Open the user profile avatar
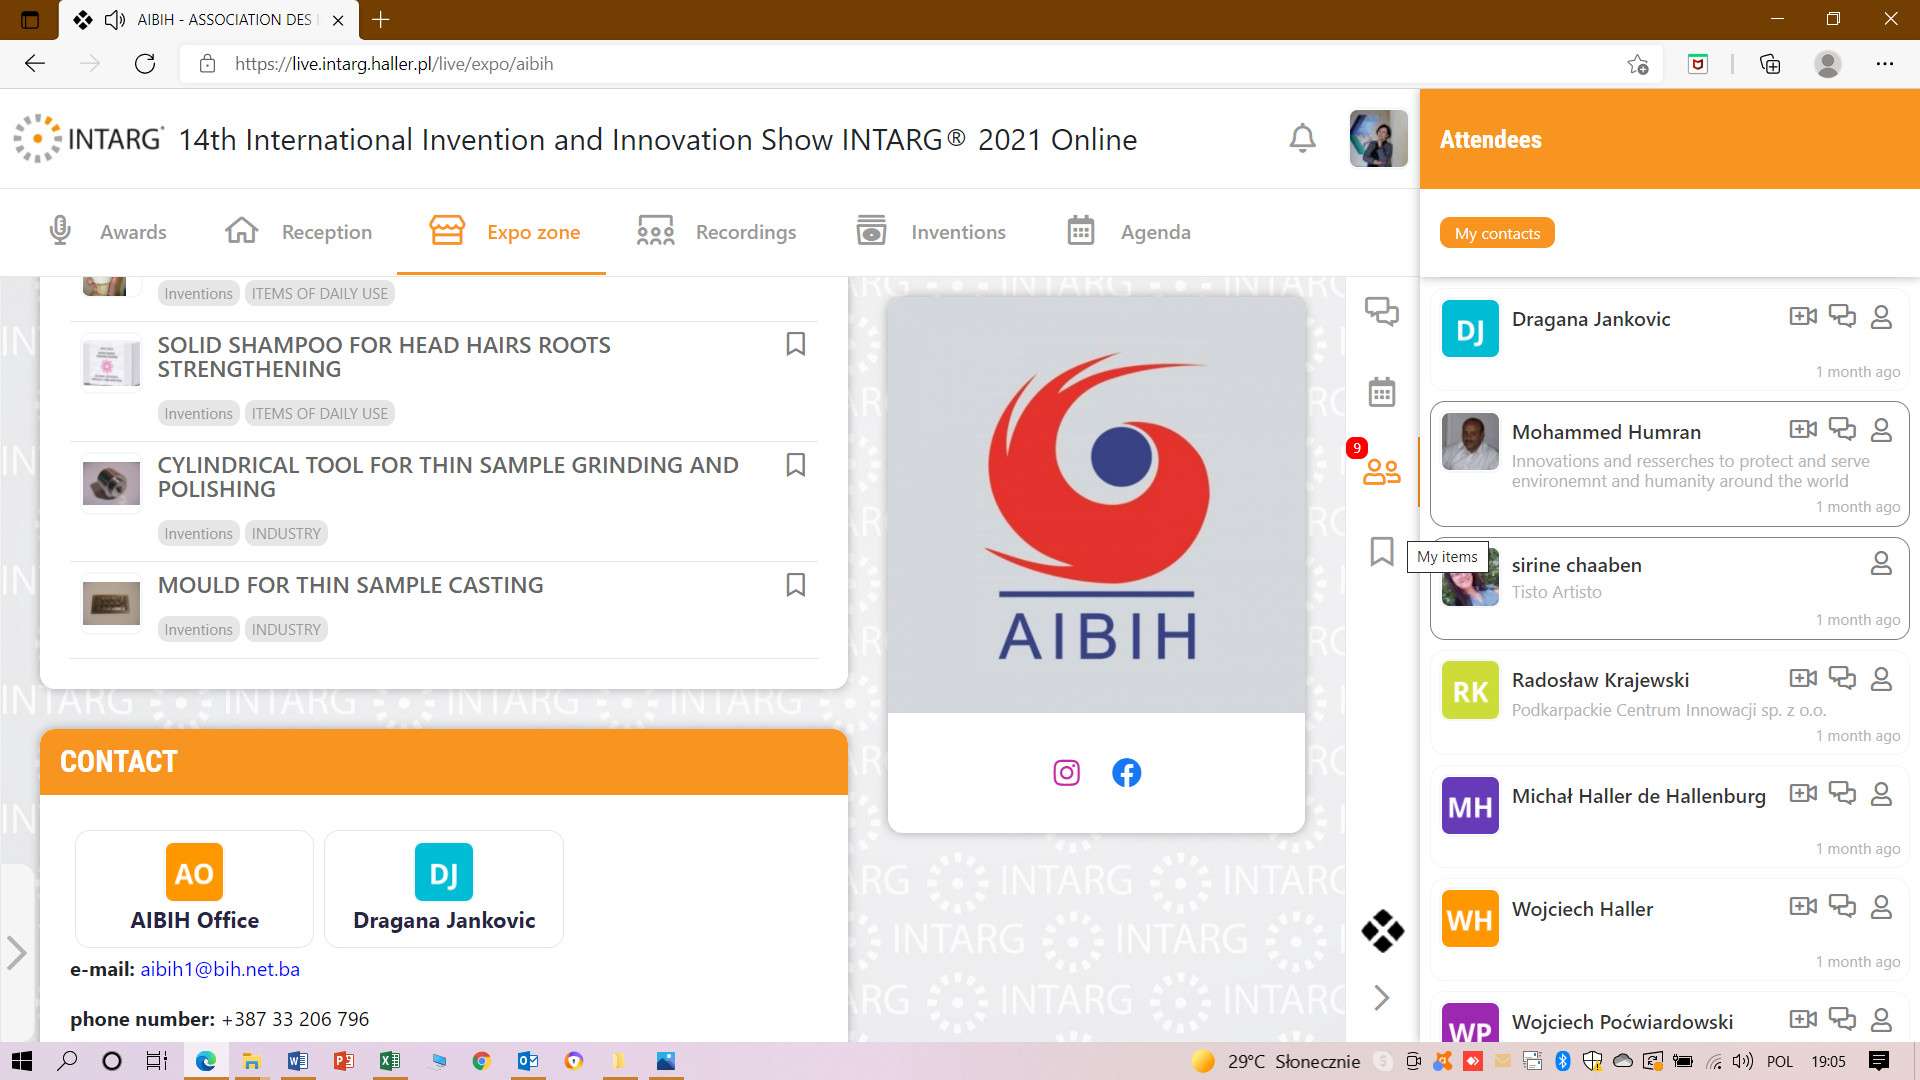This screenshot has width=1920, height=1080. tap(1378, 138)
